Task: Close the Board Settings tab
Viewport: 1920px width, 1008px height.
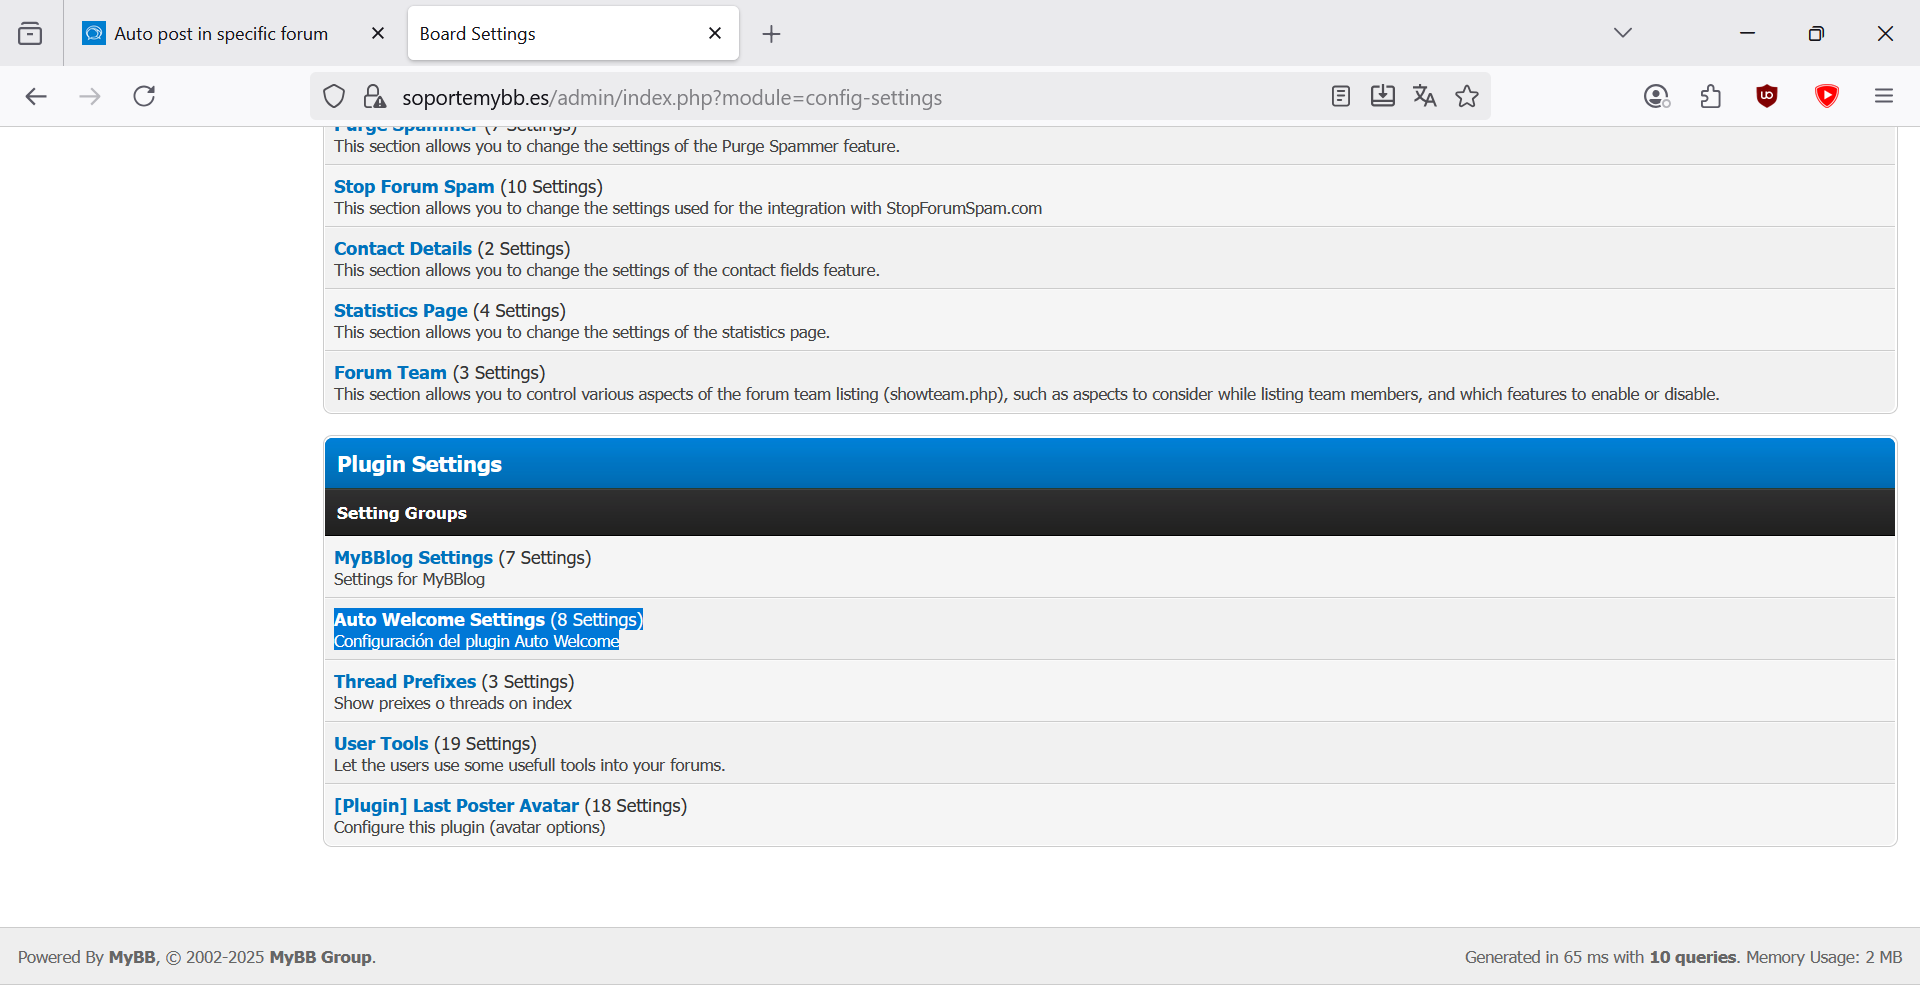Action: click(715, 33)
